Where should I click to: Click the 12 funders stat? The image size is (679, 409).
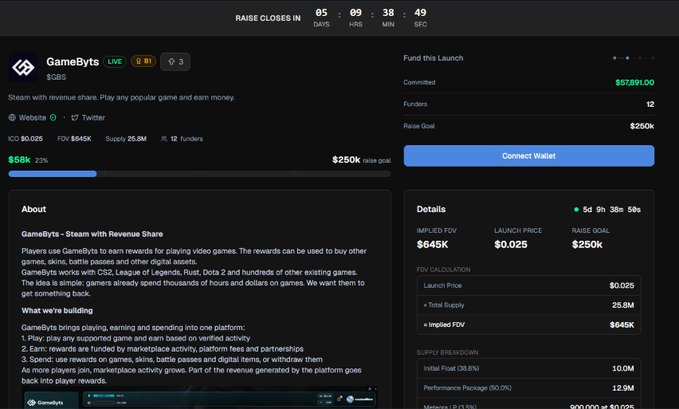tap(187, 139)
